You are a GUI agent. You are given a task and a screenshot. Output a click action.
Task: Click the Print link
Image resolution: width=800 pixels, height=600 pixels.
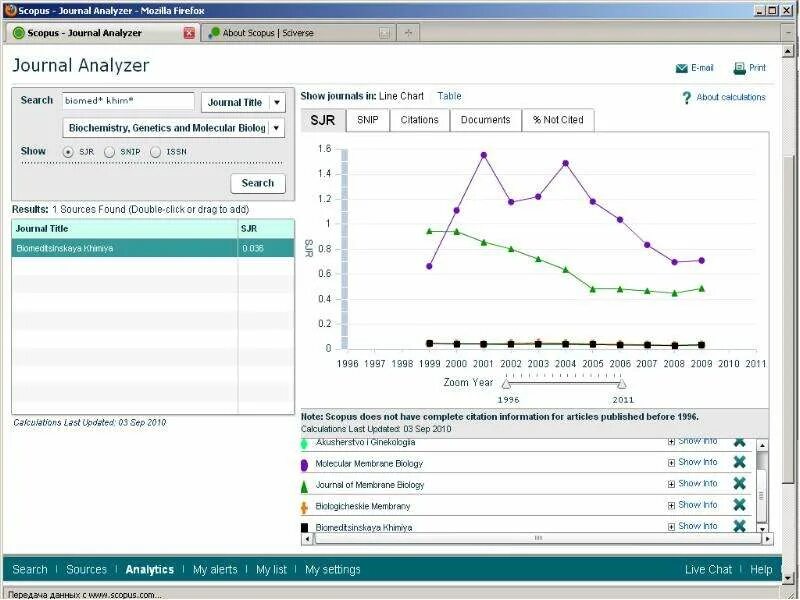click(x=757, y=68)
